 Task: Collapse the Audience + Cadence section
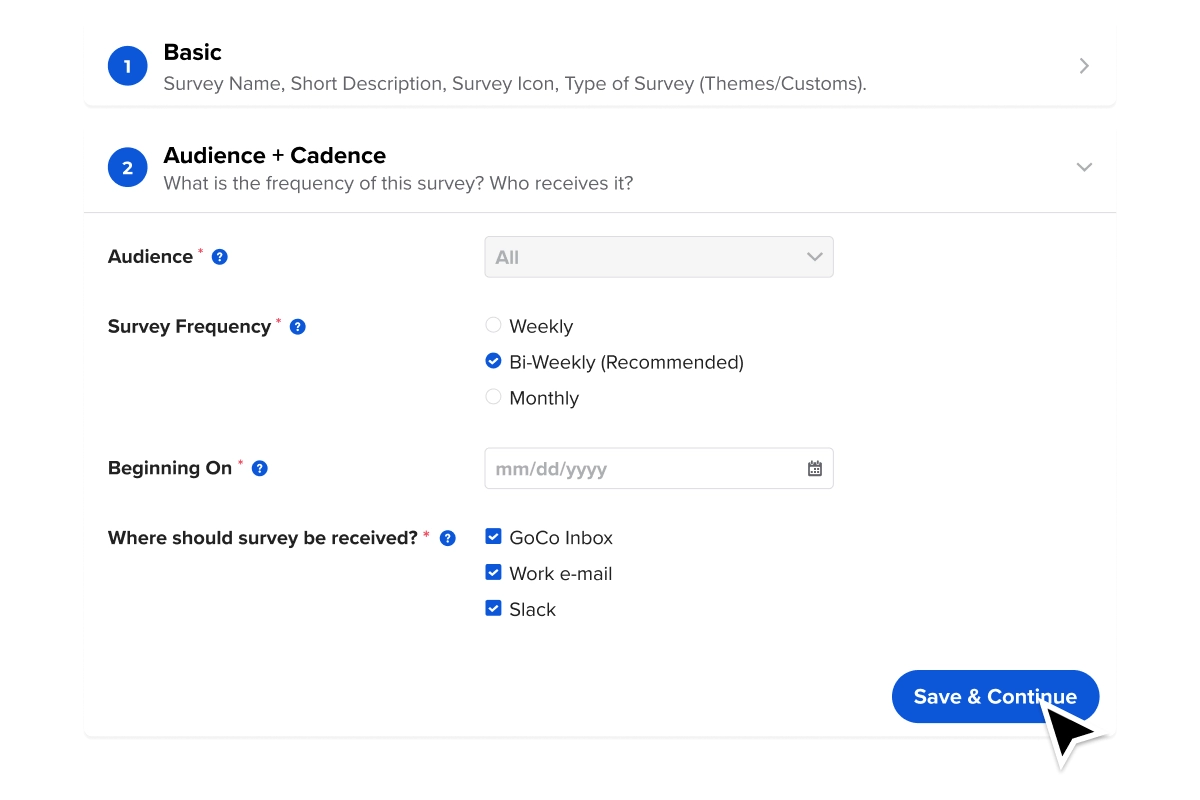point(1084,167)
